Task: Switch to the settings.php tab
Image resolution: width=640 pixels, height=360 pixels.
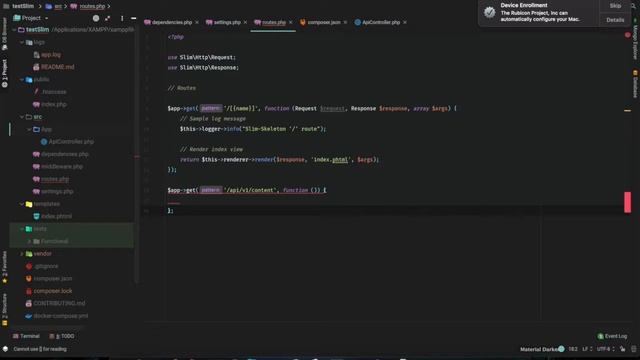Action: tap(227, 22)
